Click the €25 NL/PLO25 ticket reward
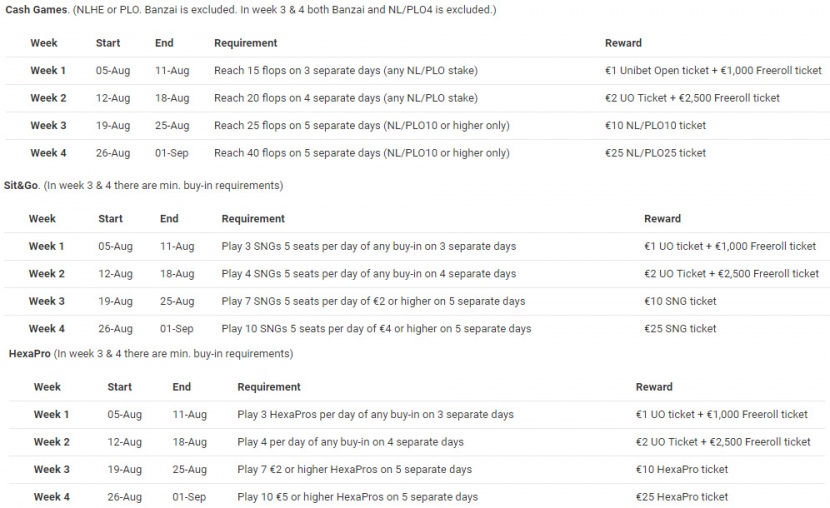Viewport: 830px width, 508px height. [655, 153]
